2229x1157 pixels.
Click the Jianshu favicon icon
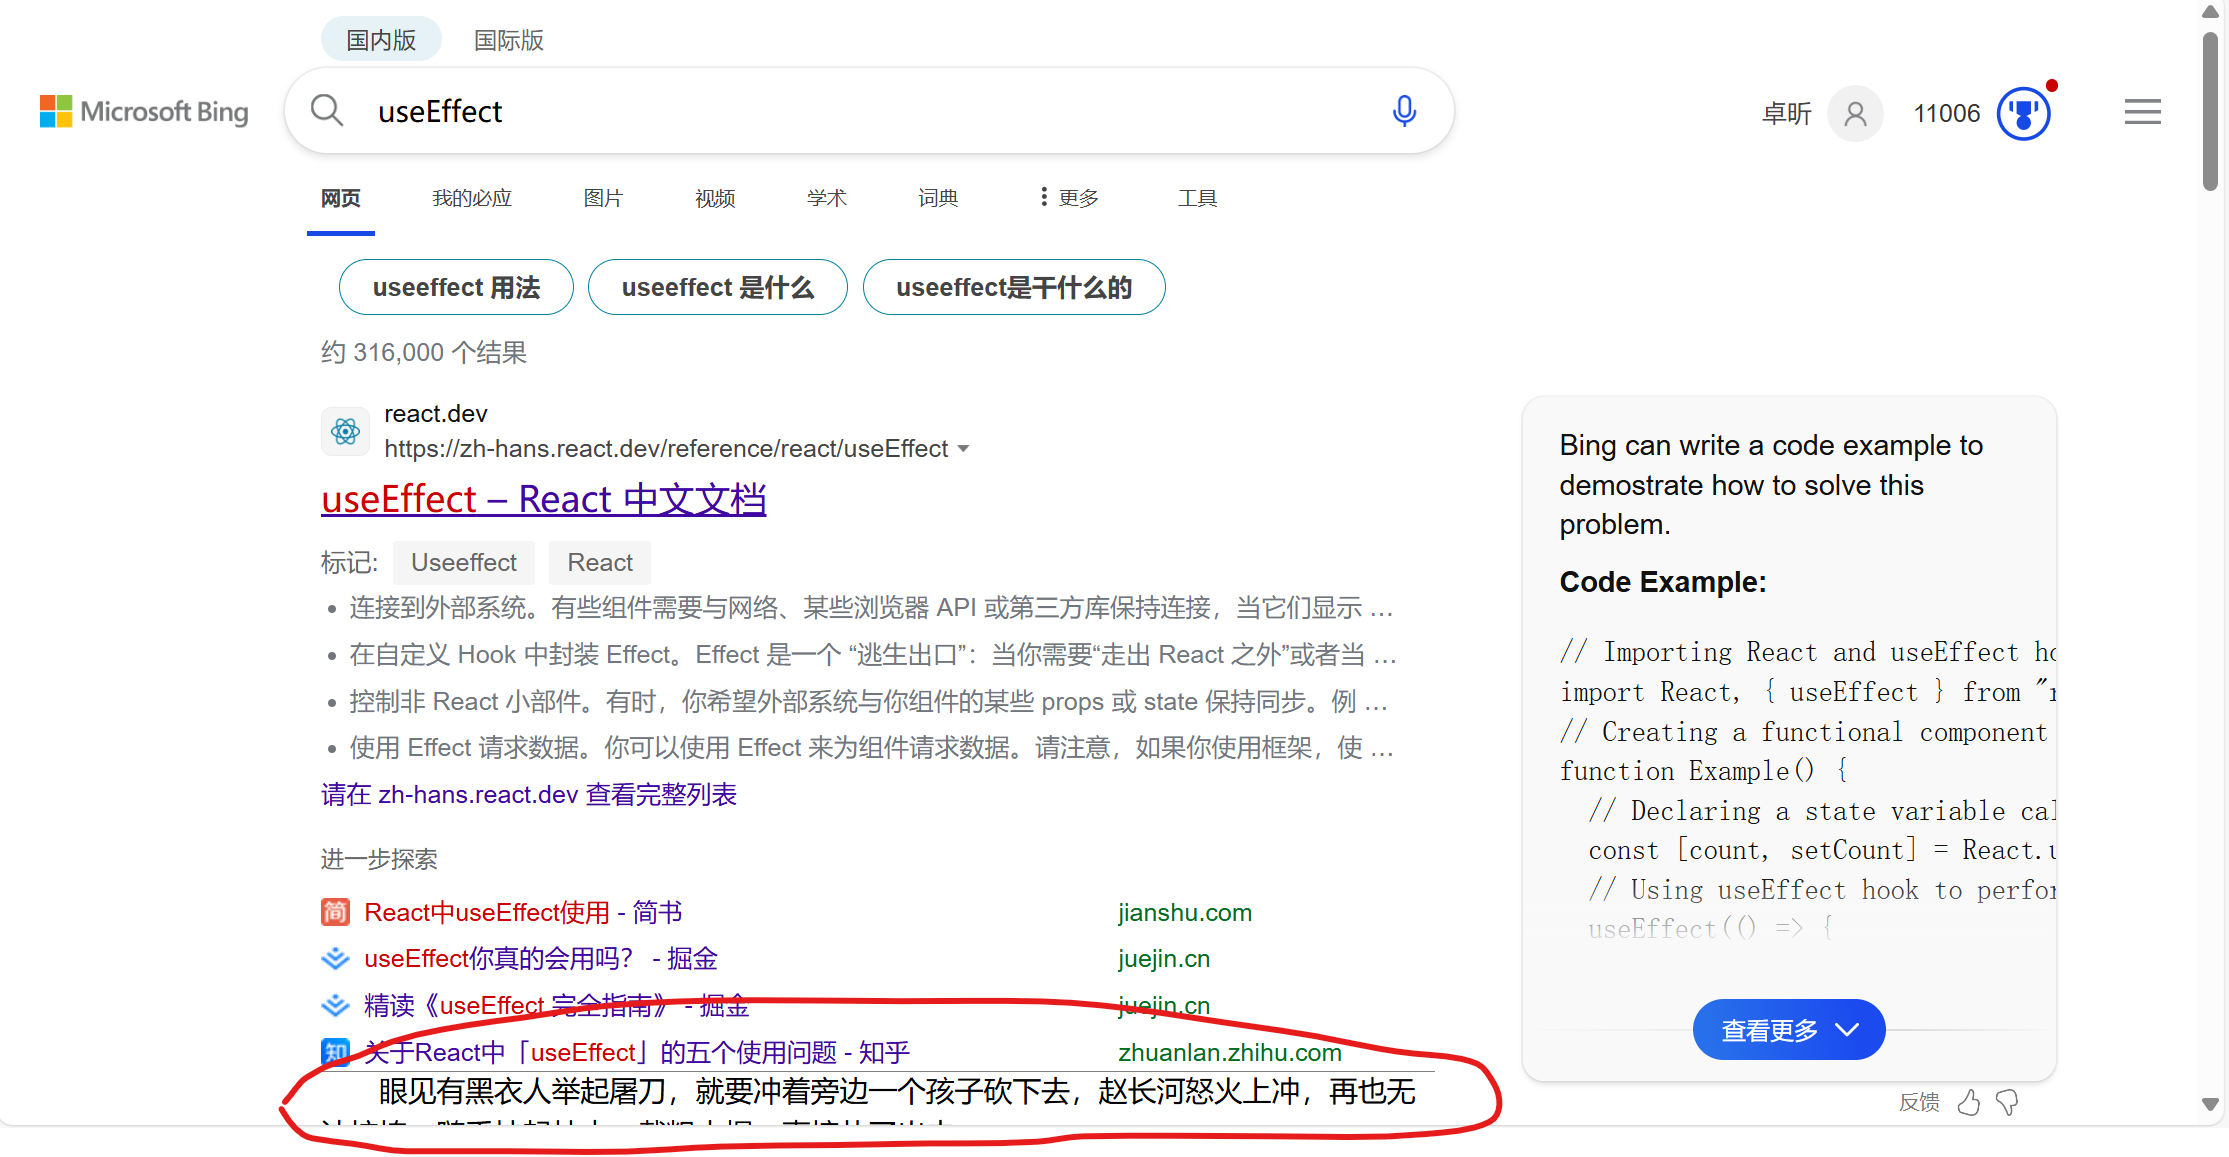[x=335, y=912]
